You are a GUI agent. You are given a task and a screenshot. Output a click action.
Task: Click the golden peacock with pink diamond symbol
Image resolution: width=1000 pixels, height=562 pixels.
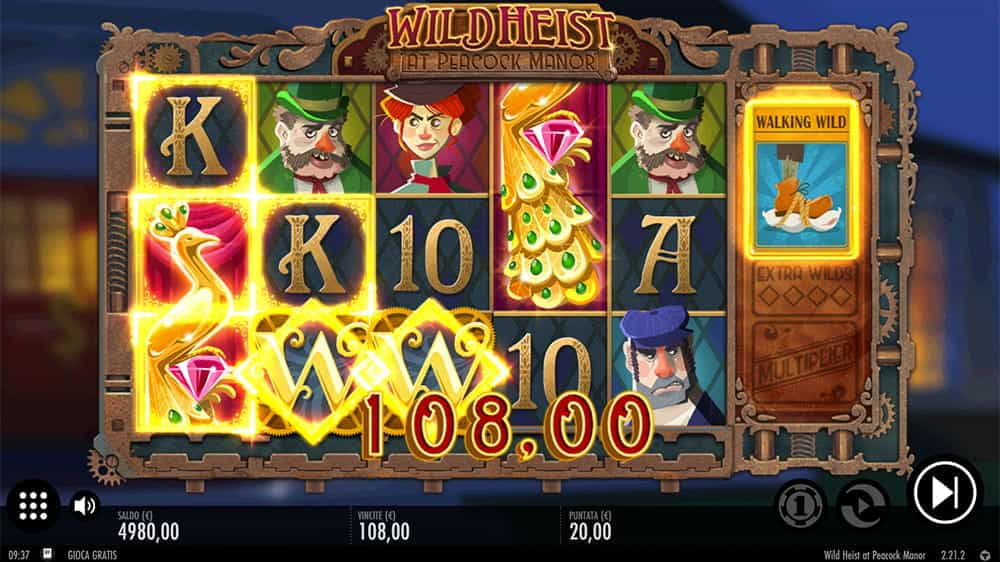[552, 196]
